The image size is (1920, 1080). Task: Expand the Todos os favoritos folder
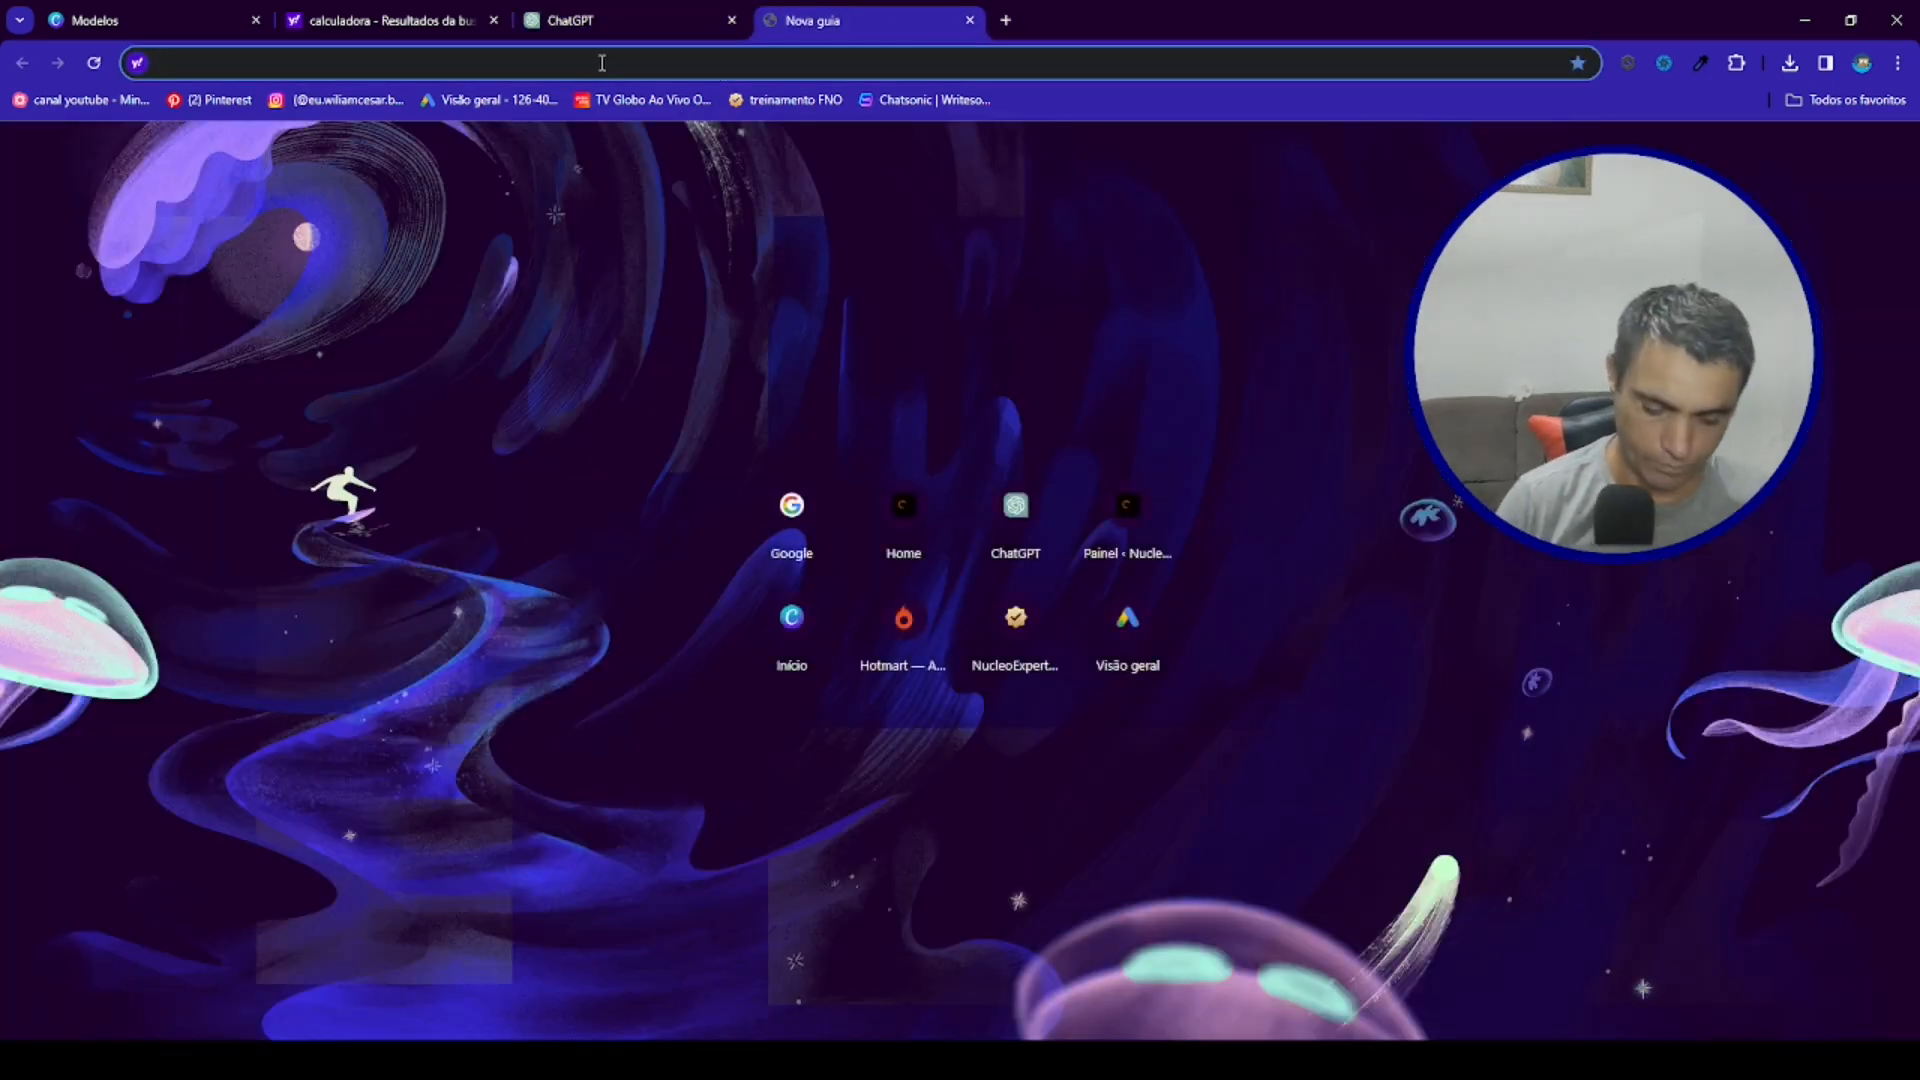point(1846,100)
